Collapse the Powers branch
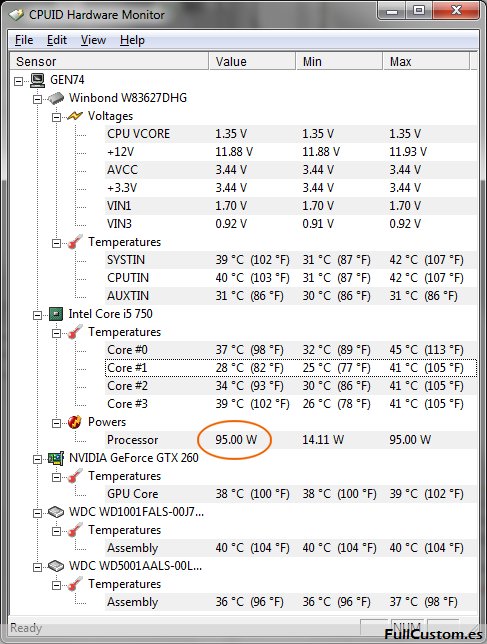This screenshot has height=644, width=487. [x=56, y=423]
